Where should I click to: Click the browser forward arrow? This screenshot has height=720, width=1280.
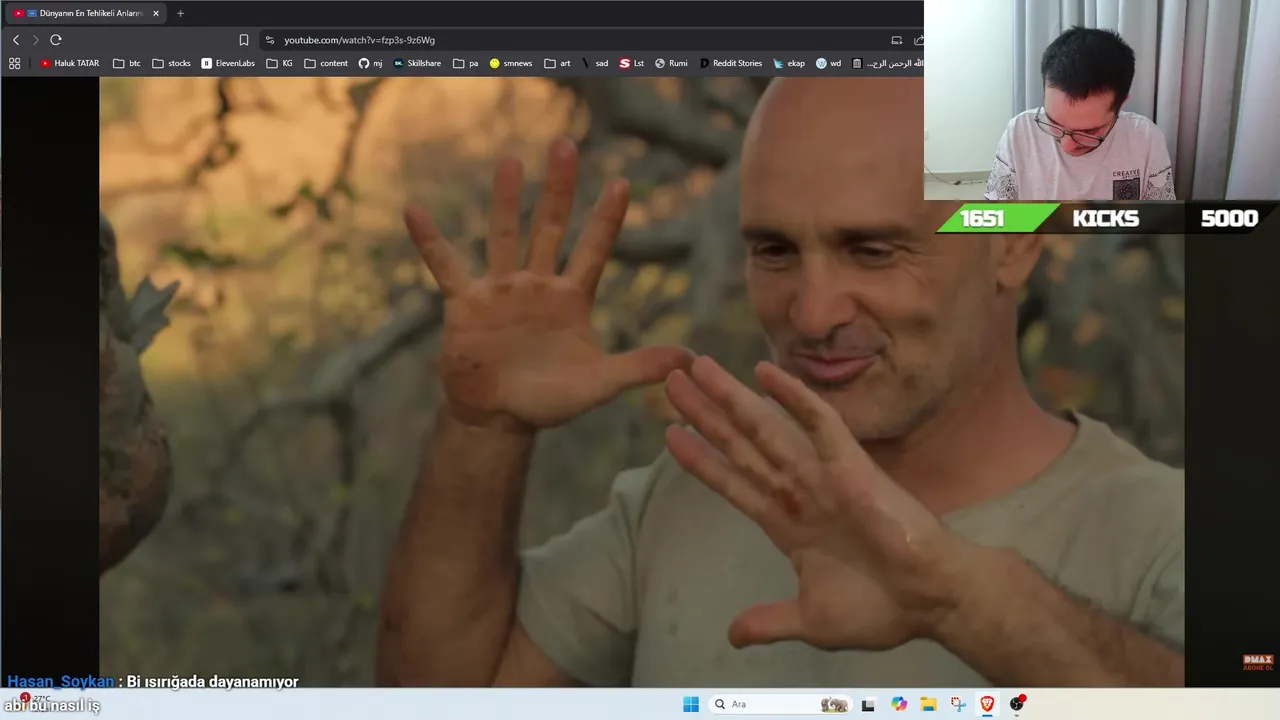(35, 40)
